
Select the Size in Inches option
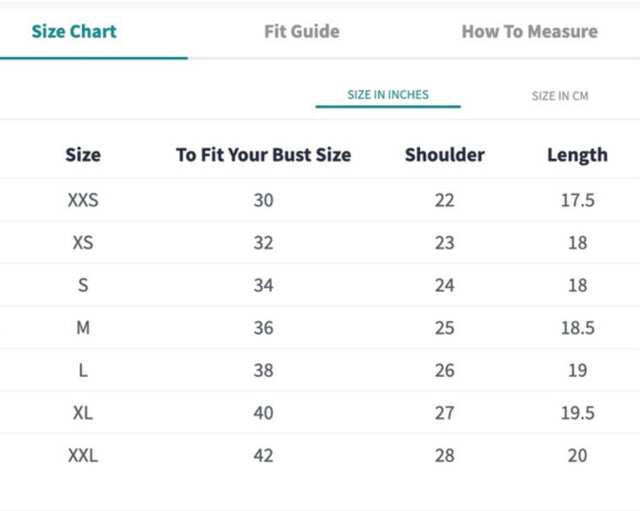coord(388,95)
